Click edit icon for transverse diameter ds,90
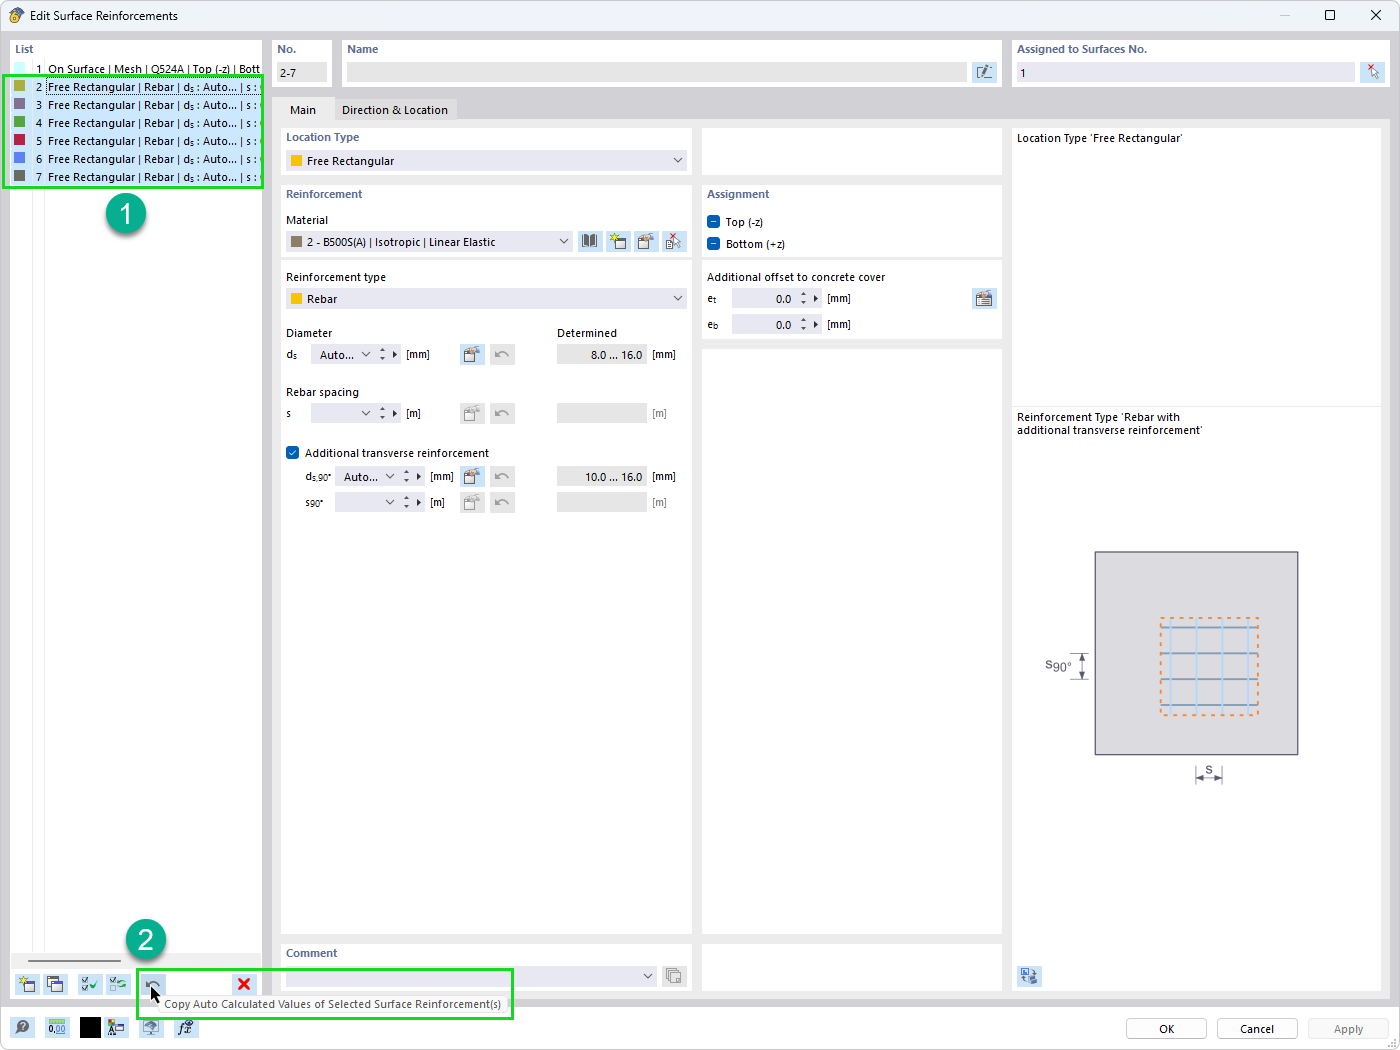This screenshot has height=1050, width=1400. click(472, 477)
